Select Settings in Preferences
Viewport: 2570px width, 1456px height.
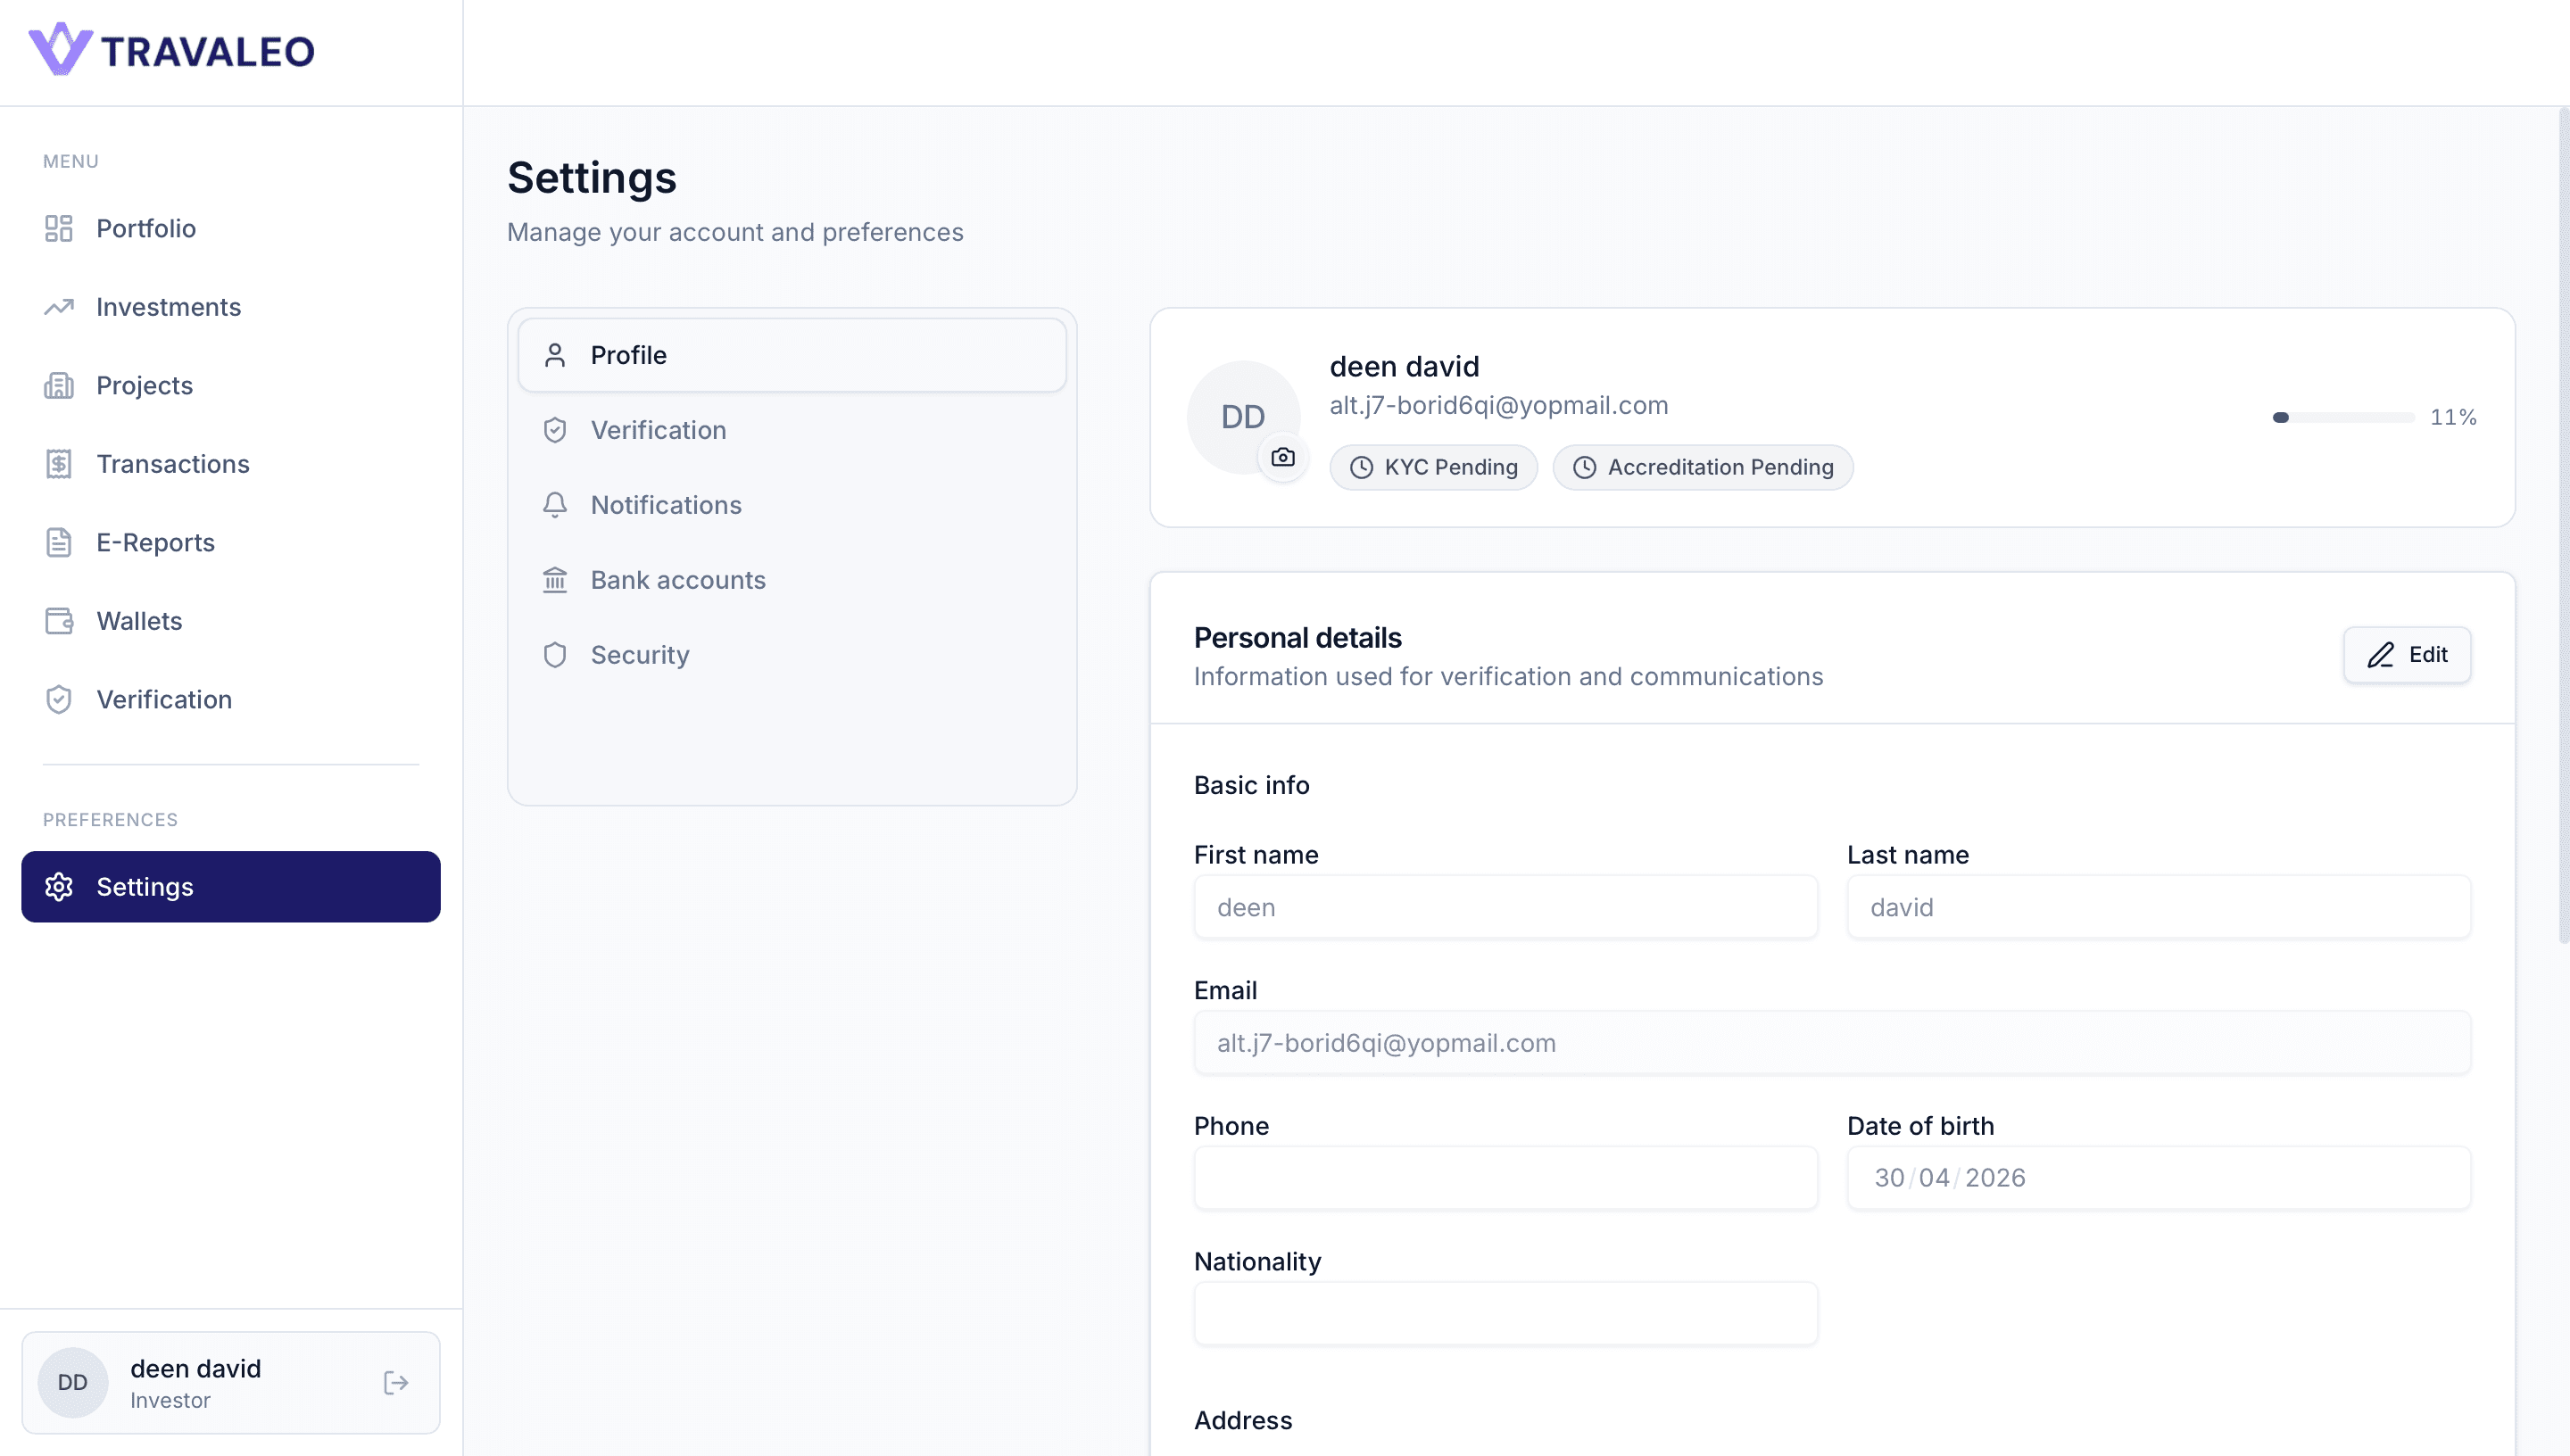231,887
